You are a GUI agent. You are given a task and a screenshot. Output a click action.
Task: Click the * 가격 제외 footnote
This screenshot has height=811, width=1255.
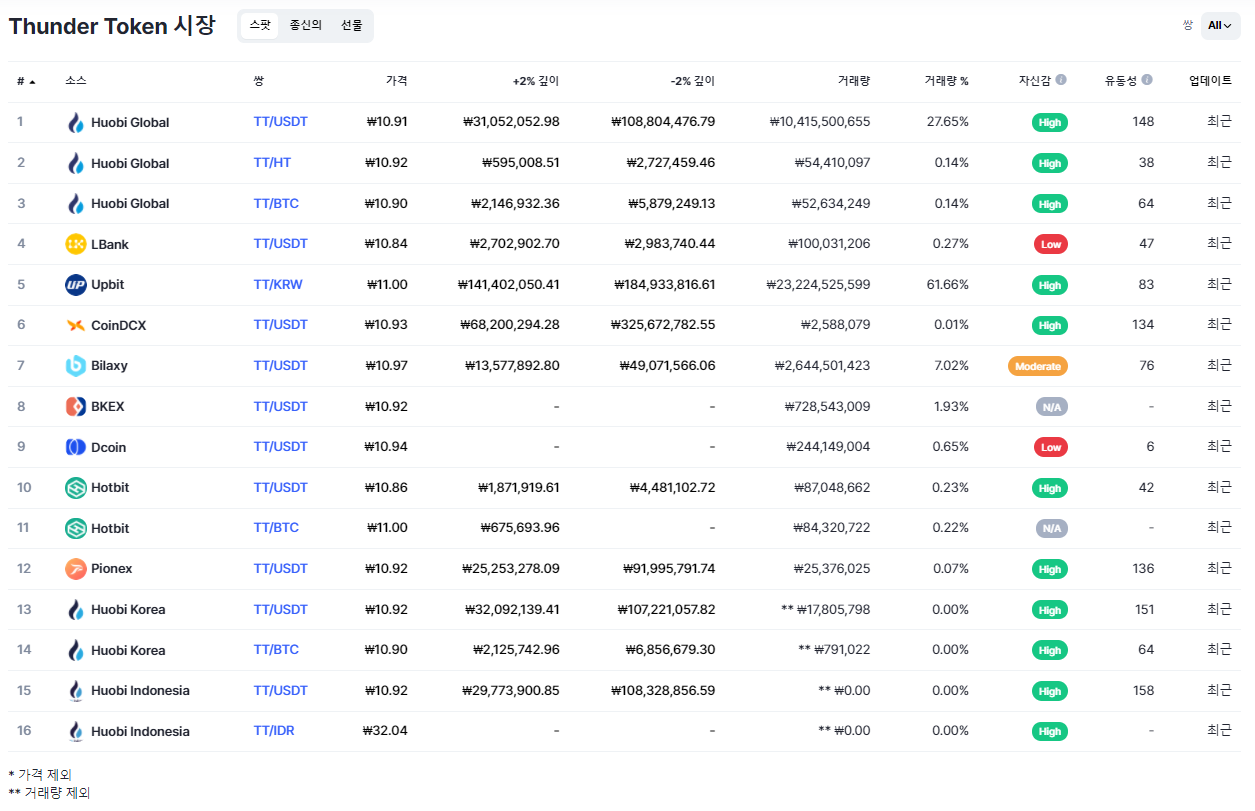40,775
